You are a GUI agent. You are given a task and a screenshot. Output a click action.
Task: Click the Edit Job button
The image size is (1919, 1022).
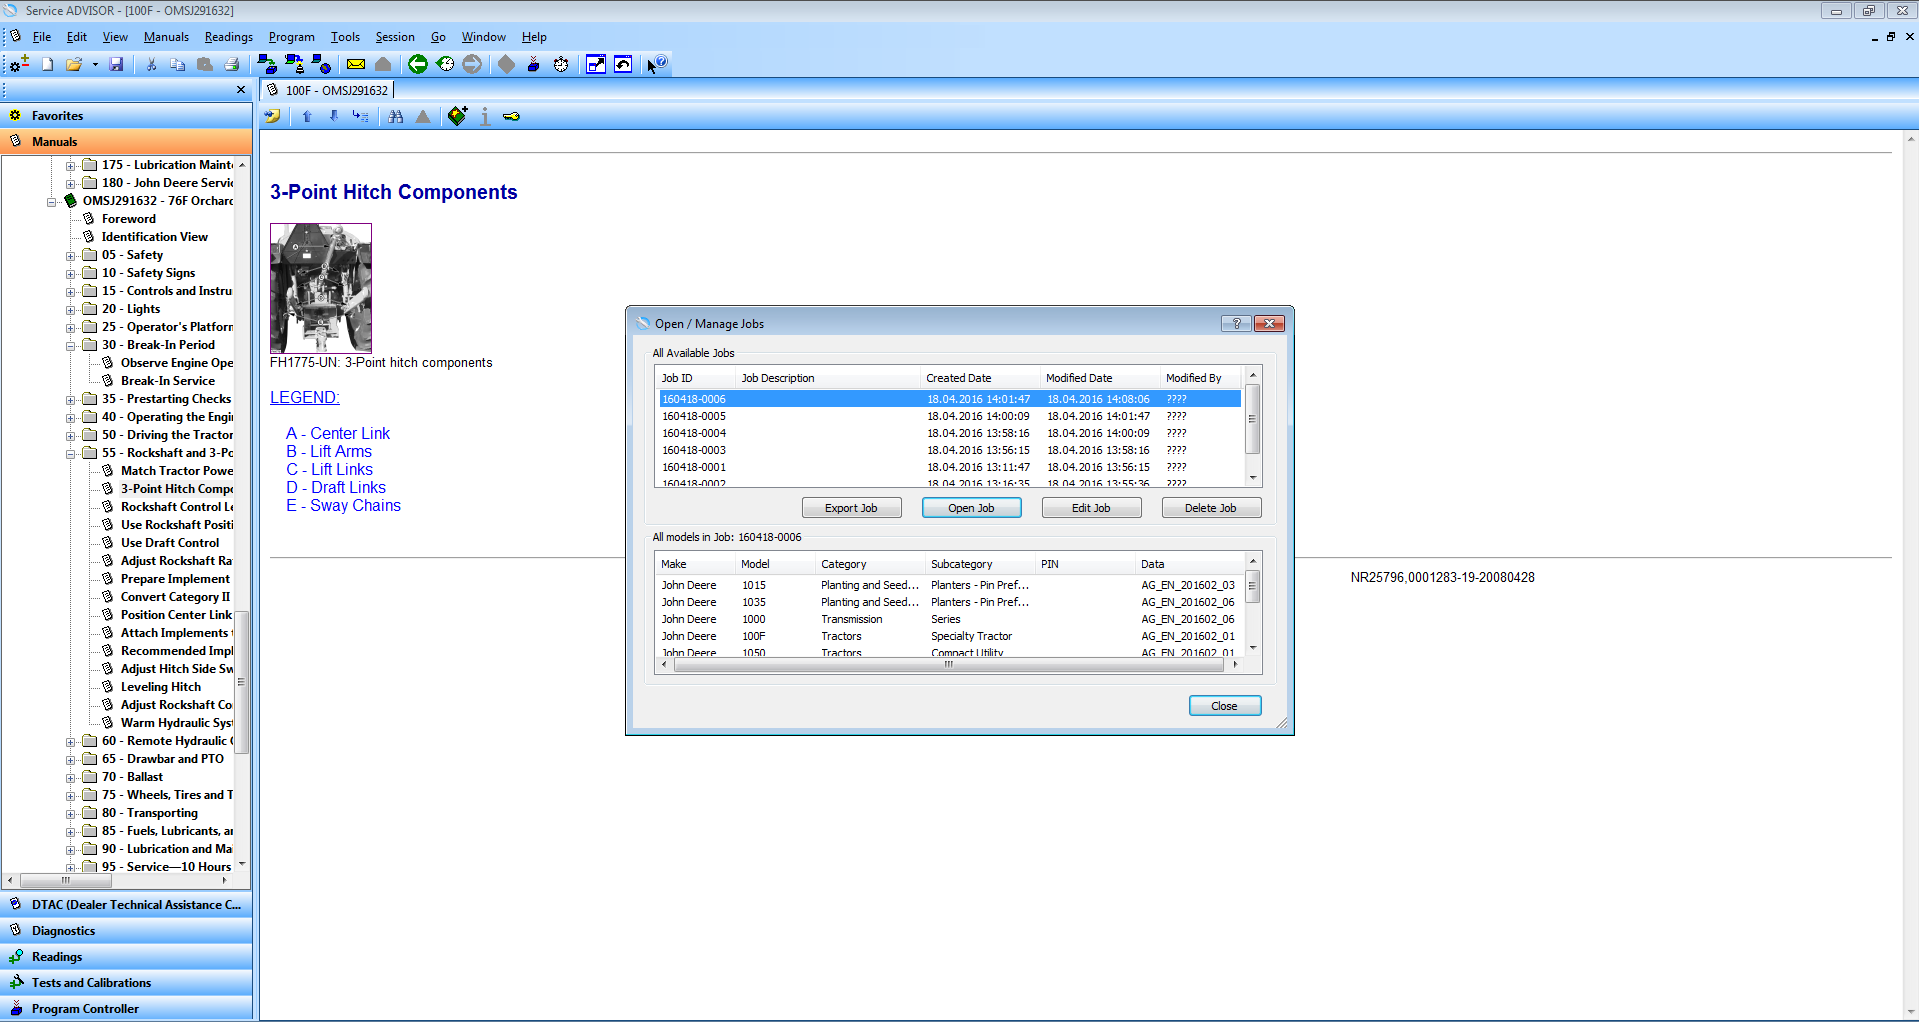click(x=1091, y=508)
